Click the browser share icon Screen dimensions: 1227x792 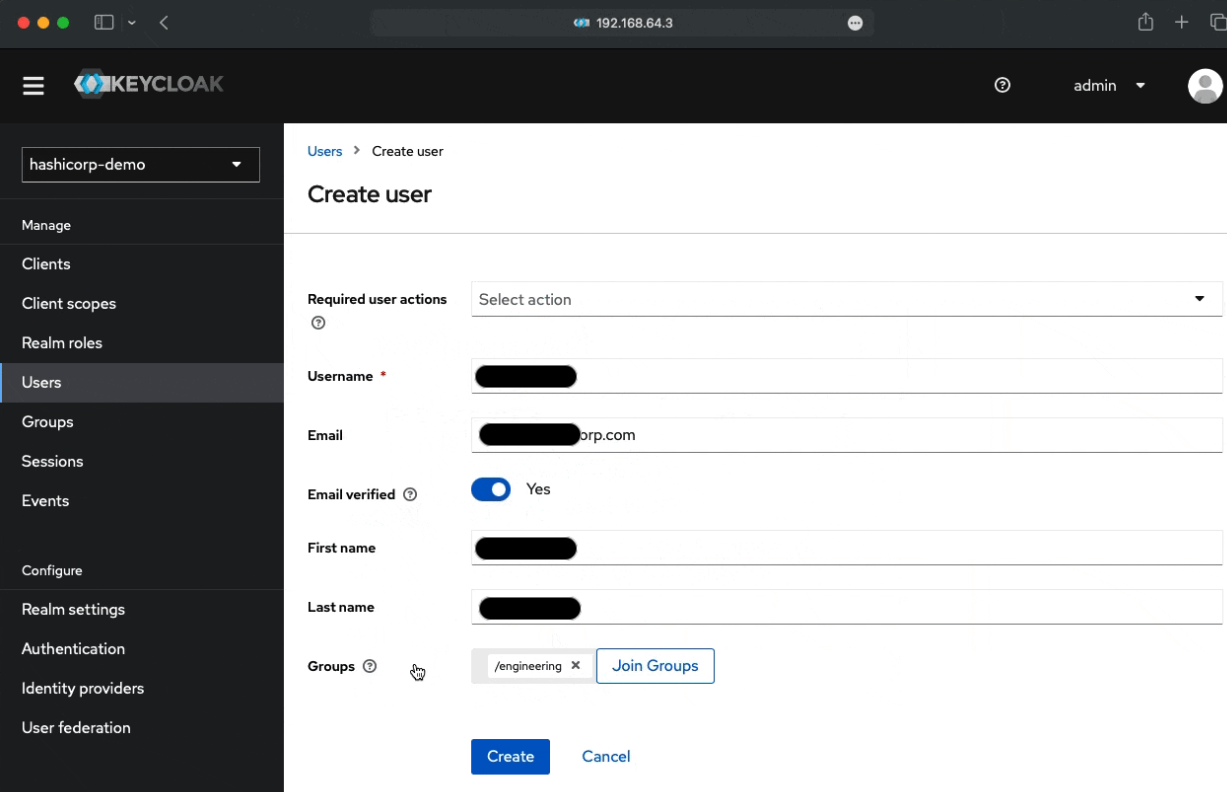(x=1146, y=22)
